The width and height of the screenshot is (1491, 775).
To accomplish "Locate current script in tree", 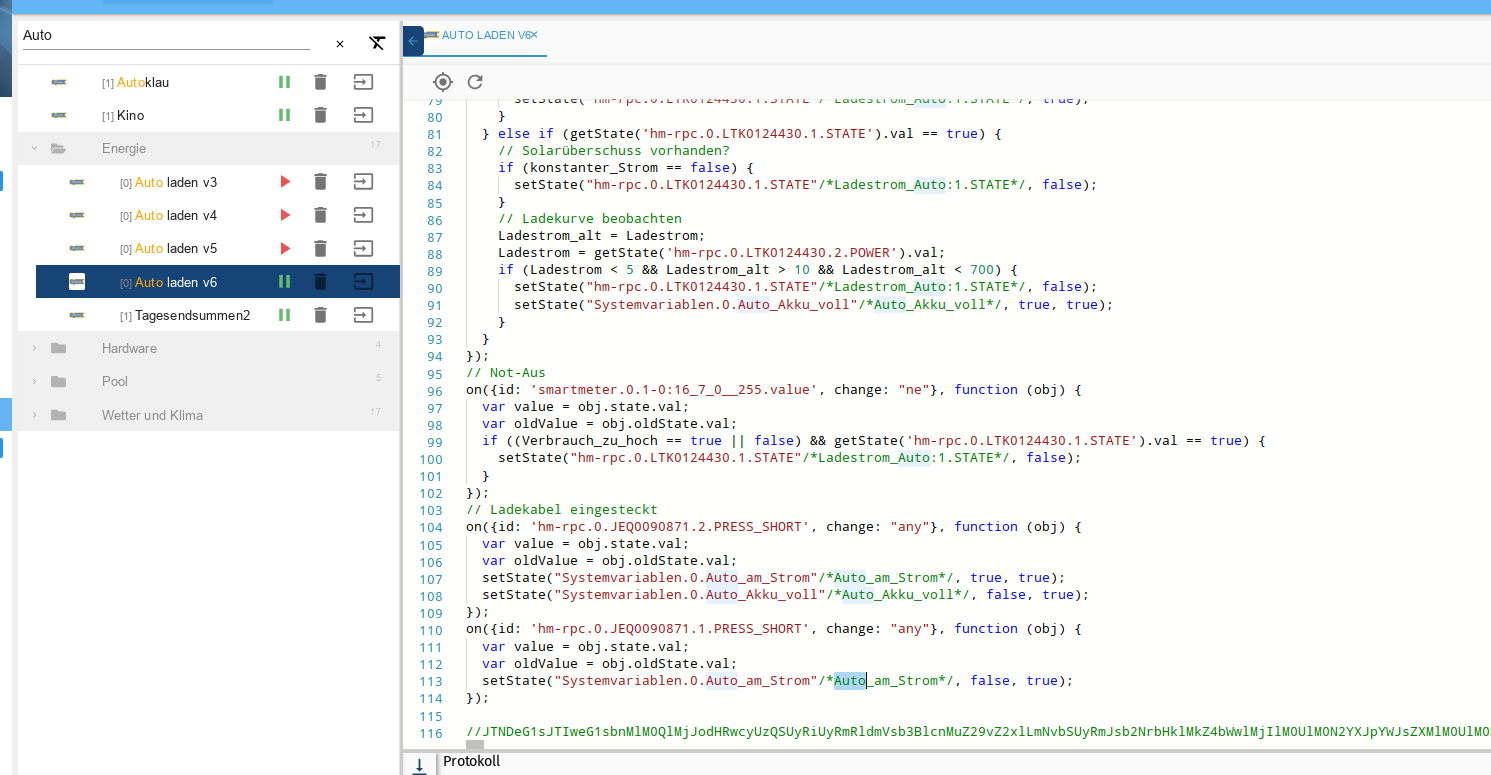I will (x=443, y=82).
